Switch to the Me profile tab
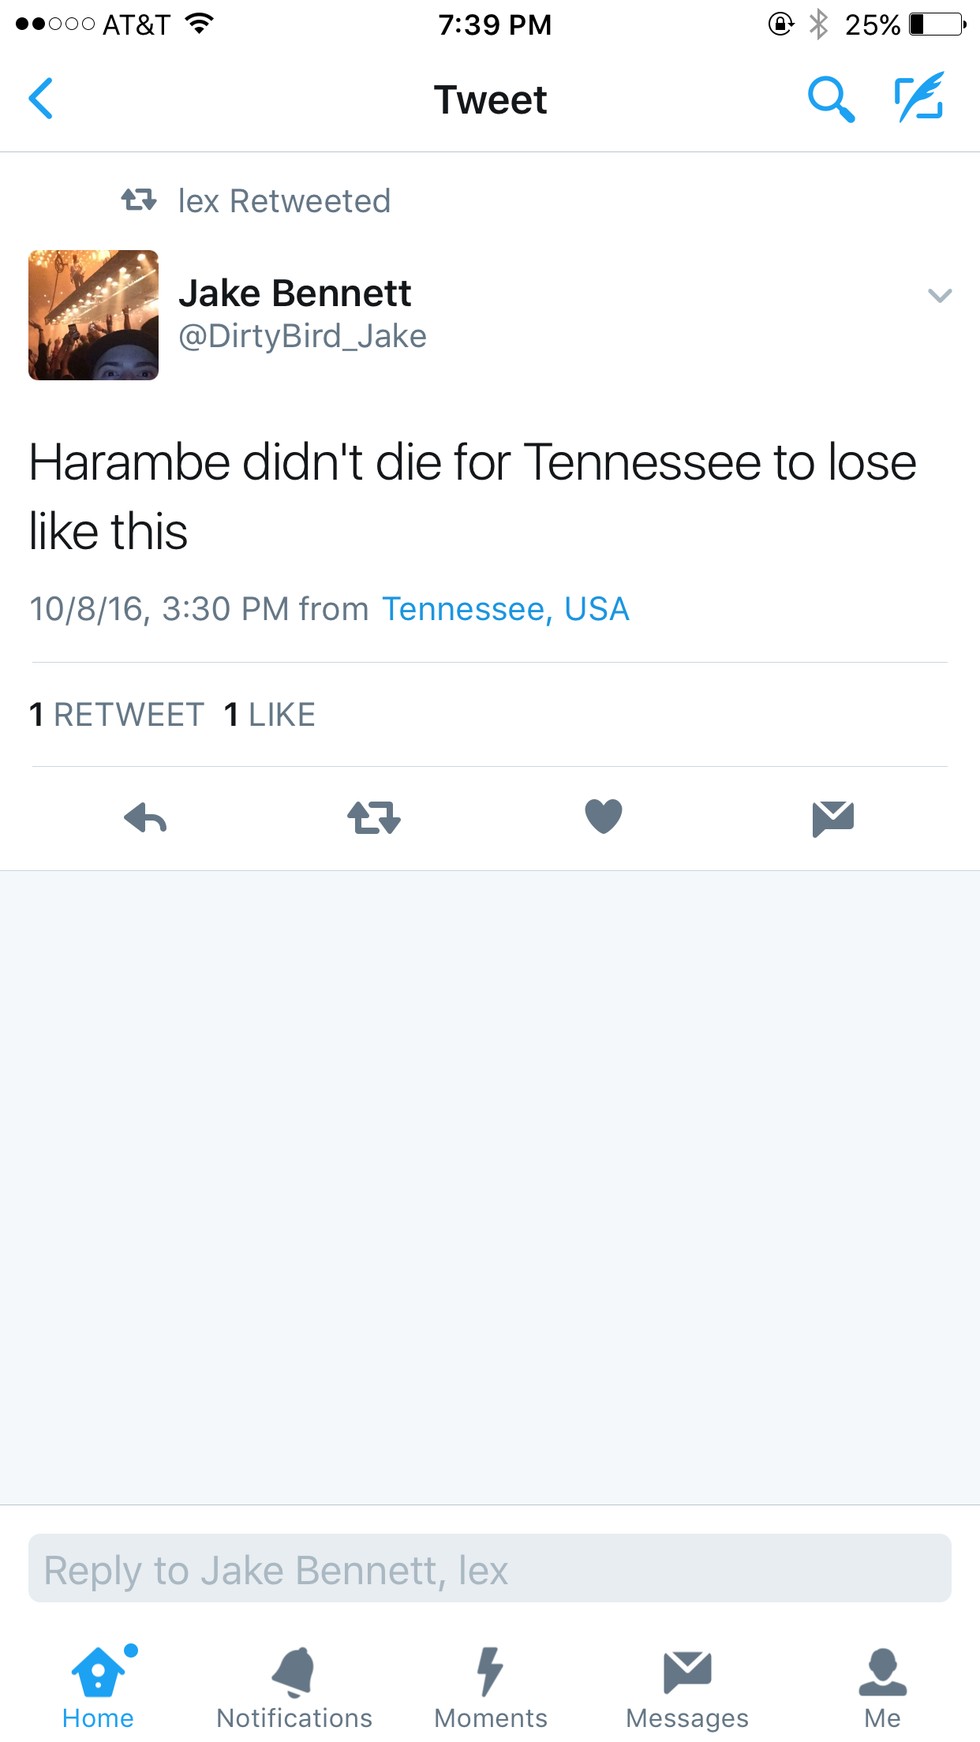The image size is (980, 1742). pos(882,1687)
